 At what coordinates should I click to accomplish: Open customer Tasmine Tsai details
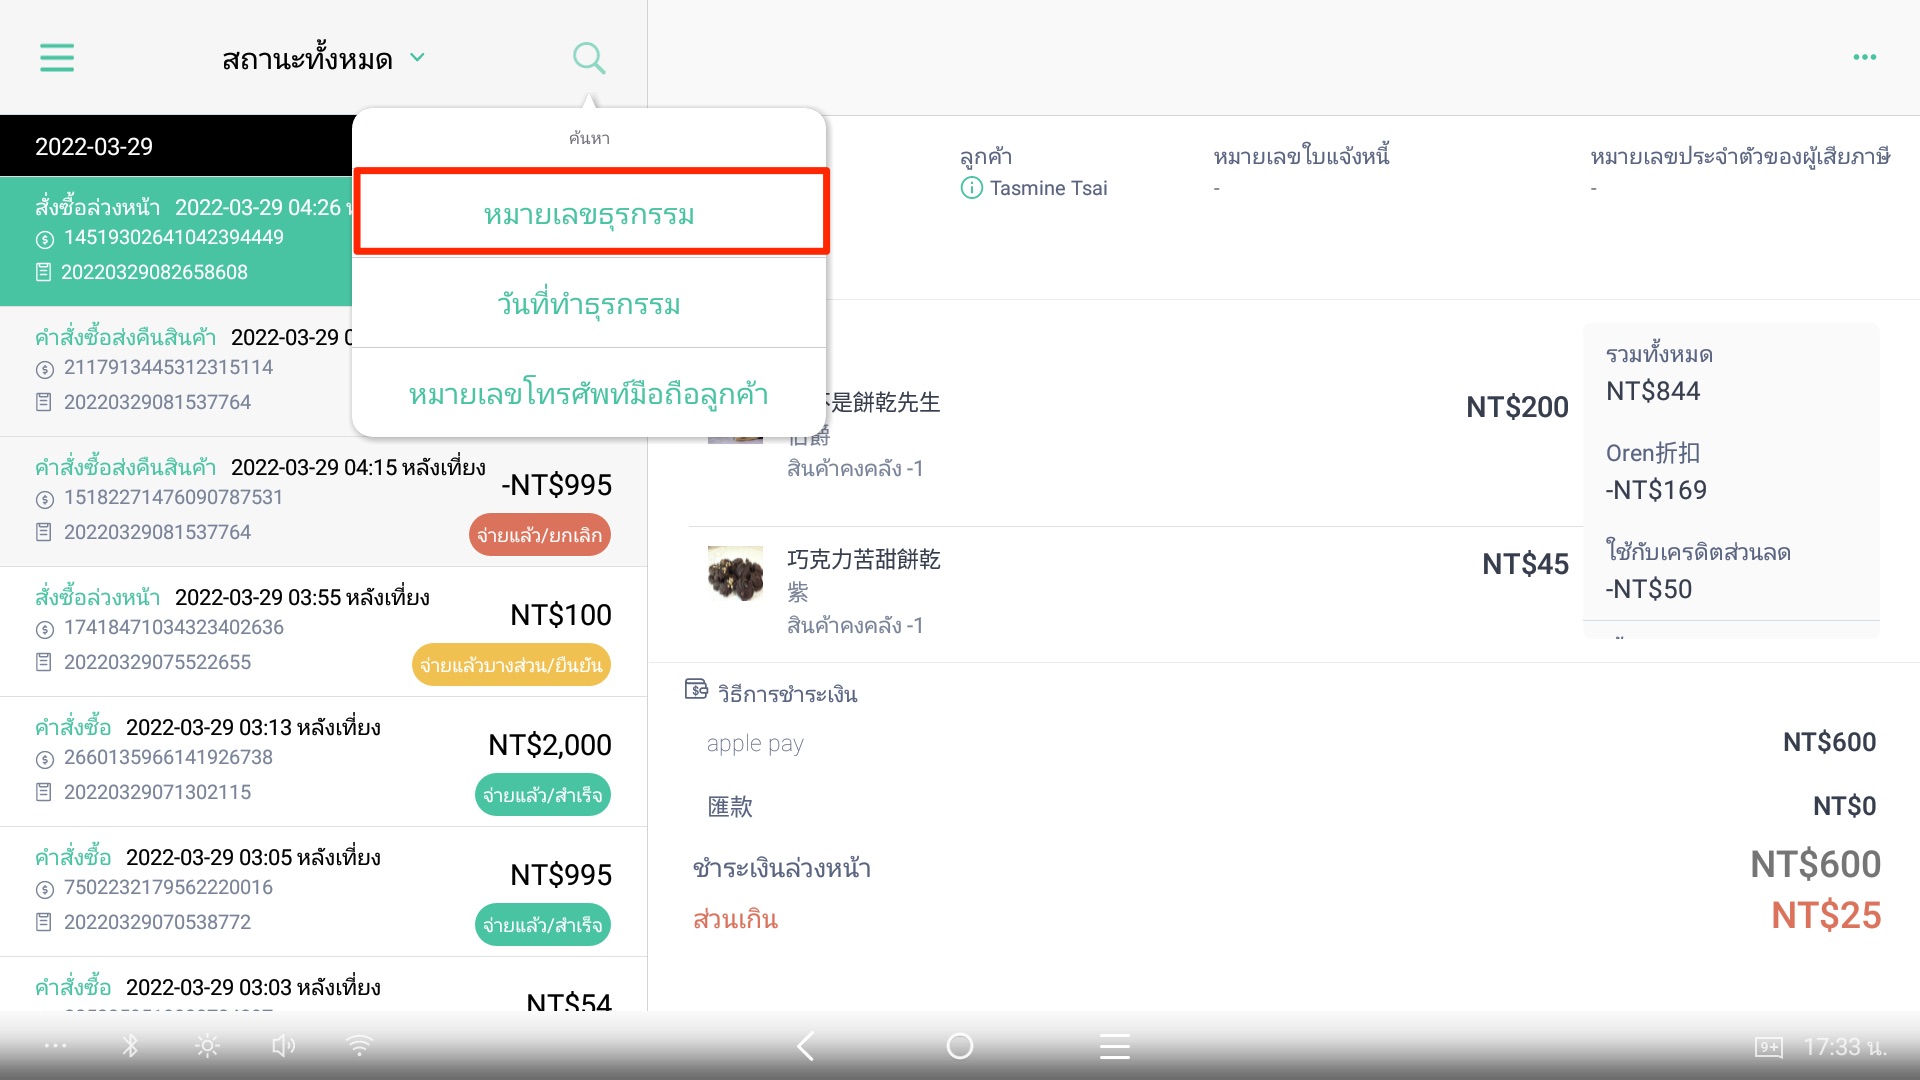[1048, 188]
